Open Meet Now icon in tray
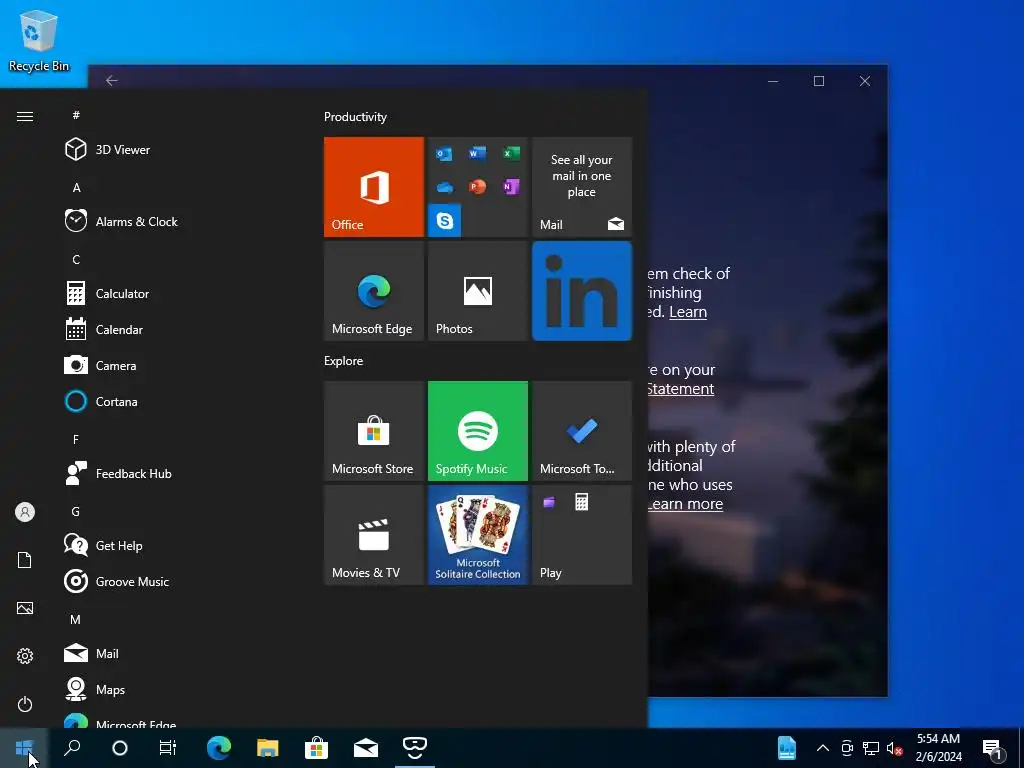1024x768 pixels. [x=847, y=748]
